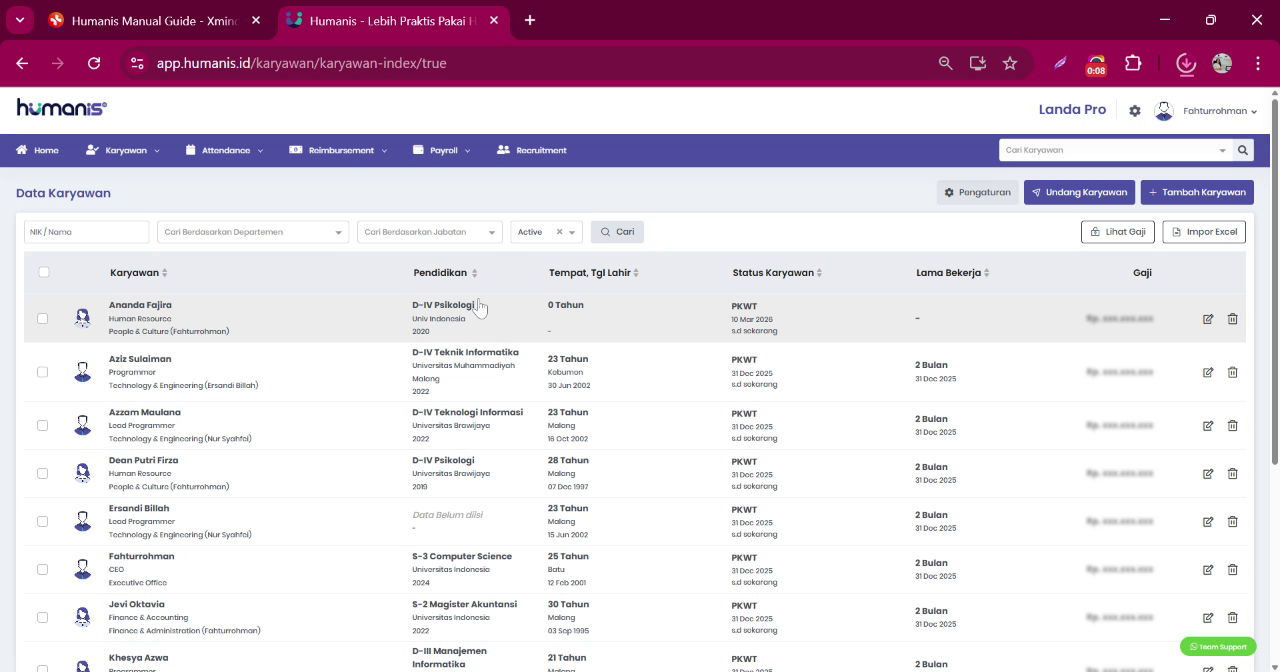The height and width of the screenshot is (672, 1280).
Task: Click the Undang Karyawan button
Action: [x=1079, y=192]
